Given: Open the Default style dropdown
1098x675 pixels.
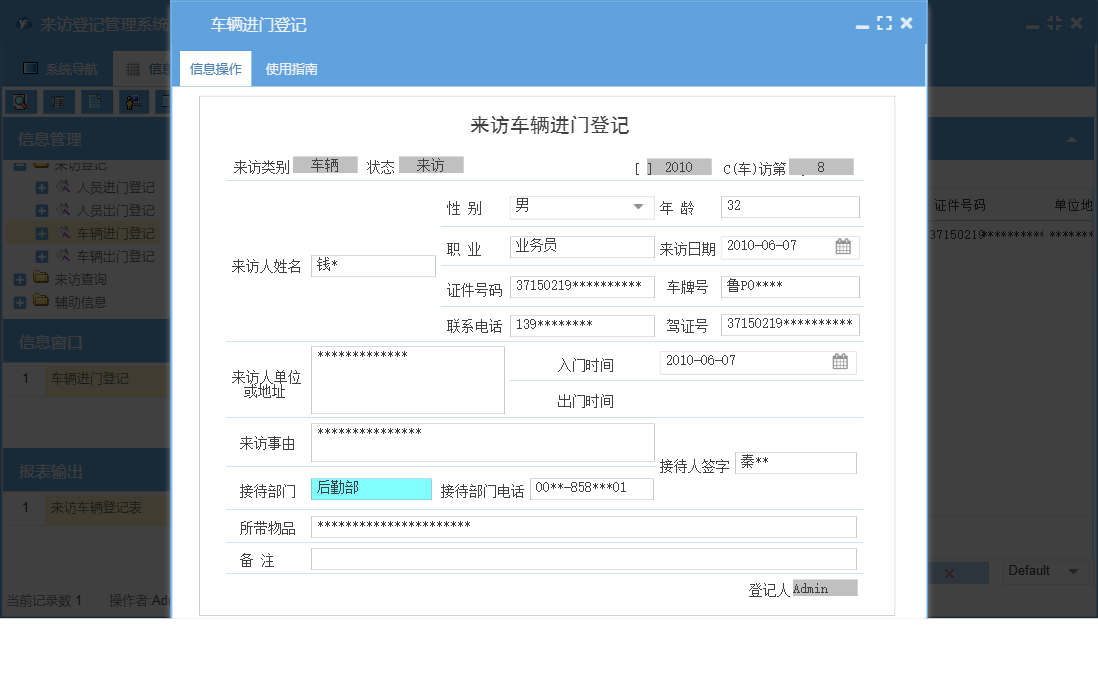Looking at the screenshot, I should (1044, 572).
